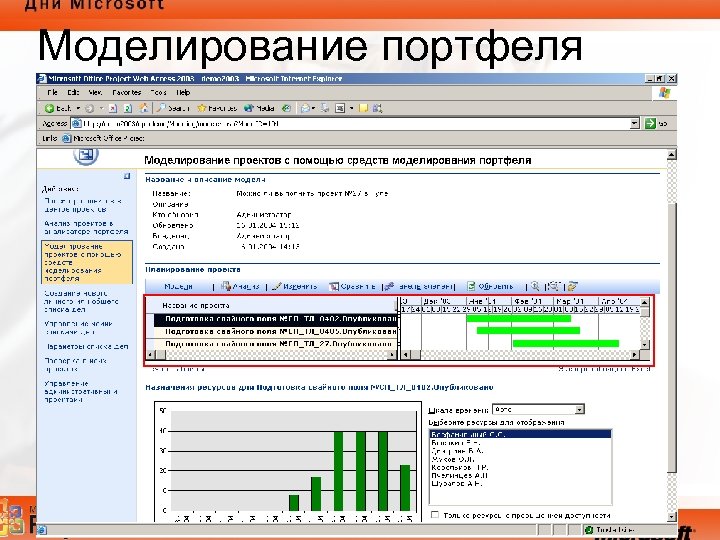720x540 pixels.
Task: Click the green Gantt bar for project TЛ_27
Action: click(566, 343)
